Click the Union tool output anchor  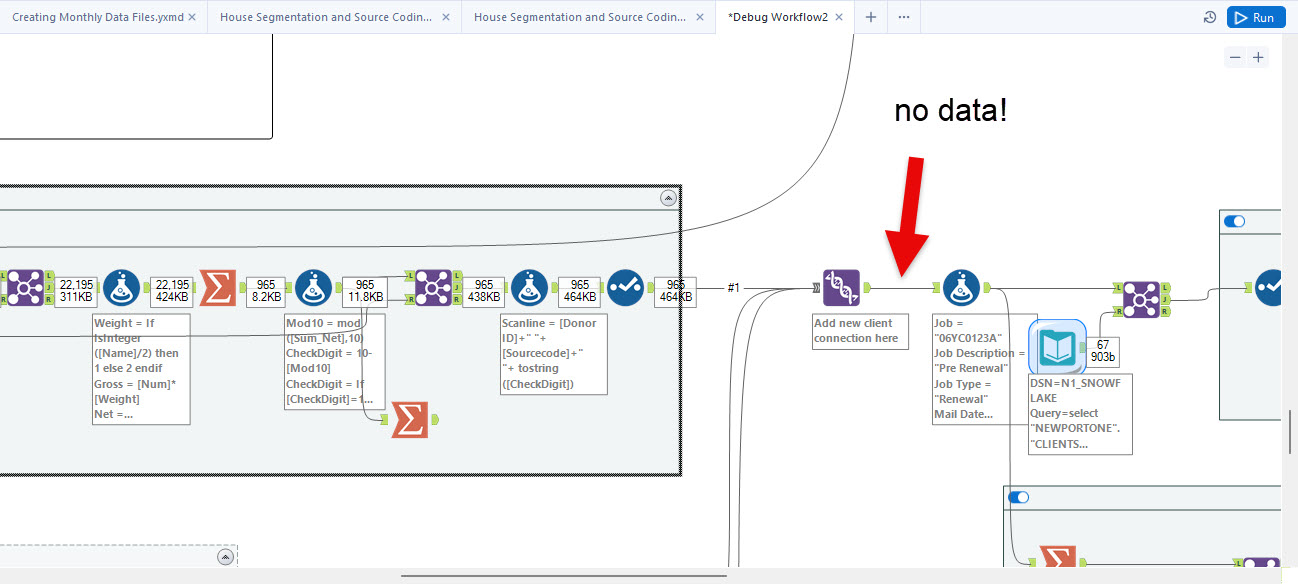coord(867,288)
